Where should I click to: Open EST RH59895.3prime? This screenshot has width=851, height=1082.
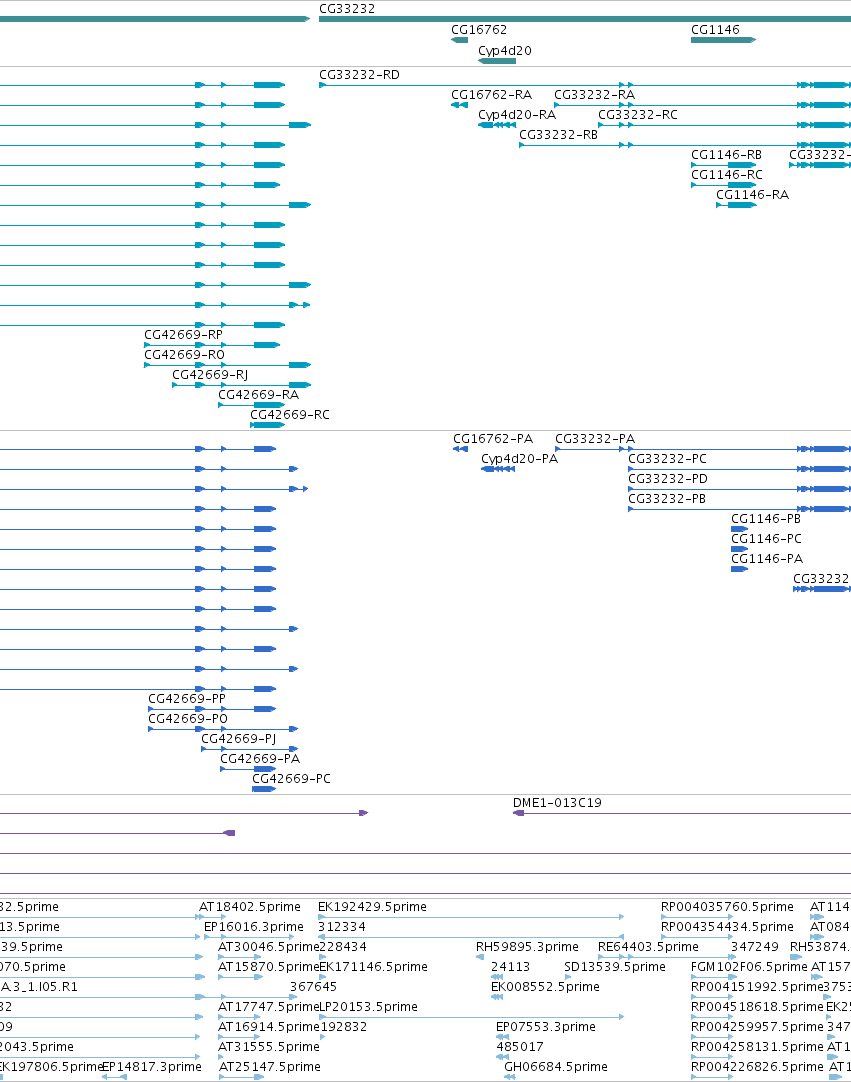[x=527, y=947]
